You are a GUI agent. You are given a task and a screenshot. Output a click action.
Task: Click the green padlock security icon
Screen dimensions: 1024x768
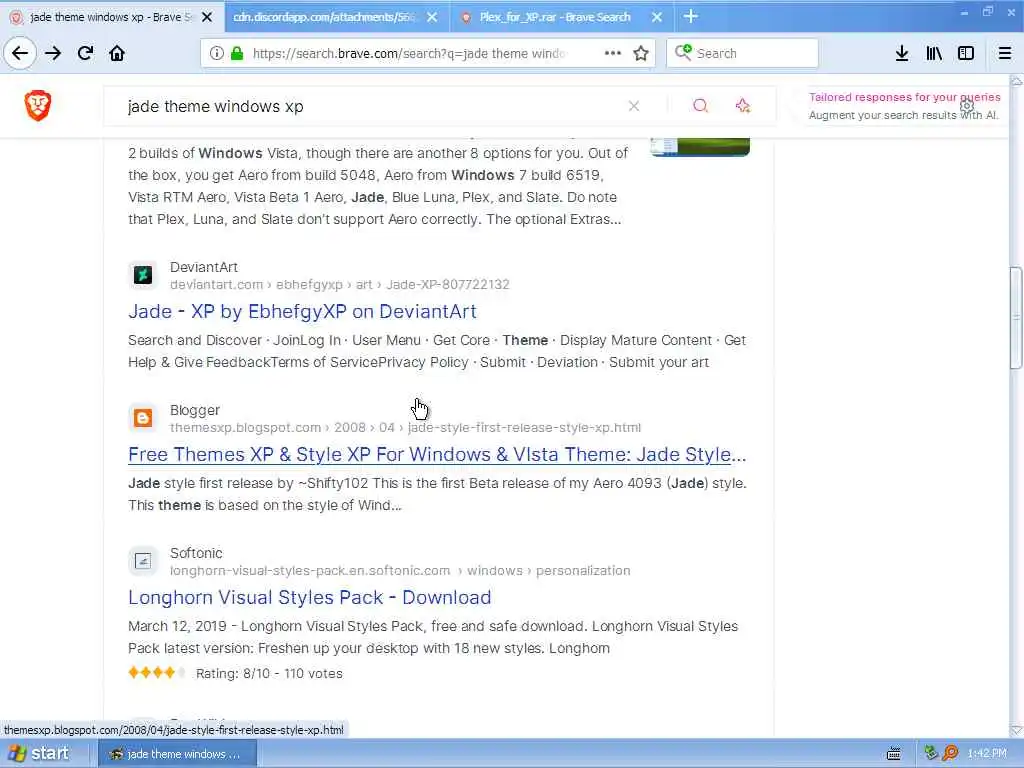pyautogui.click(x=237, y=53)
